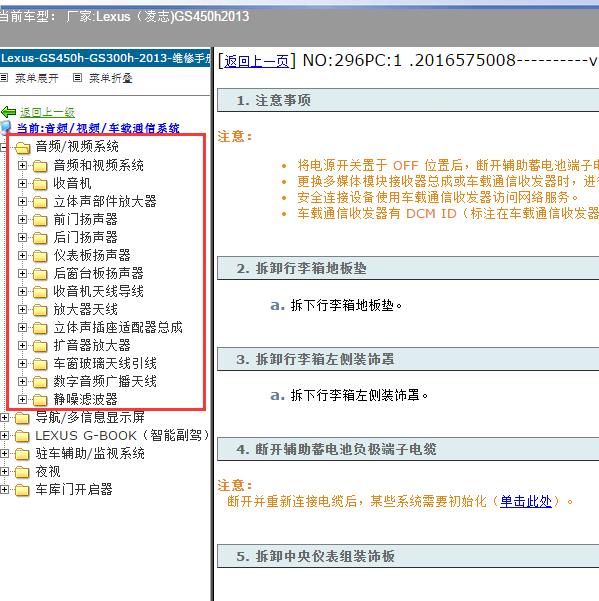Viewport: 599px width, 601px height.
Task: Click folder icon beside 后窗台板扬声器
Action: coord(40,274)
